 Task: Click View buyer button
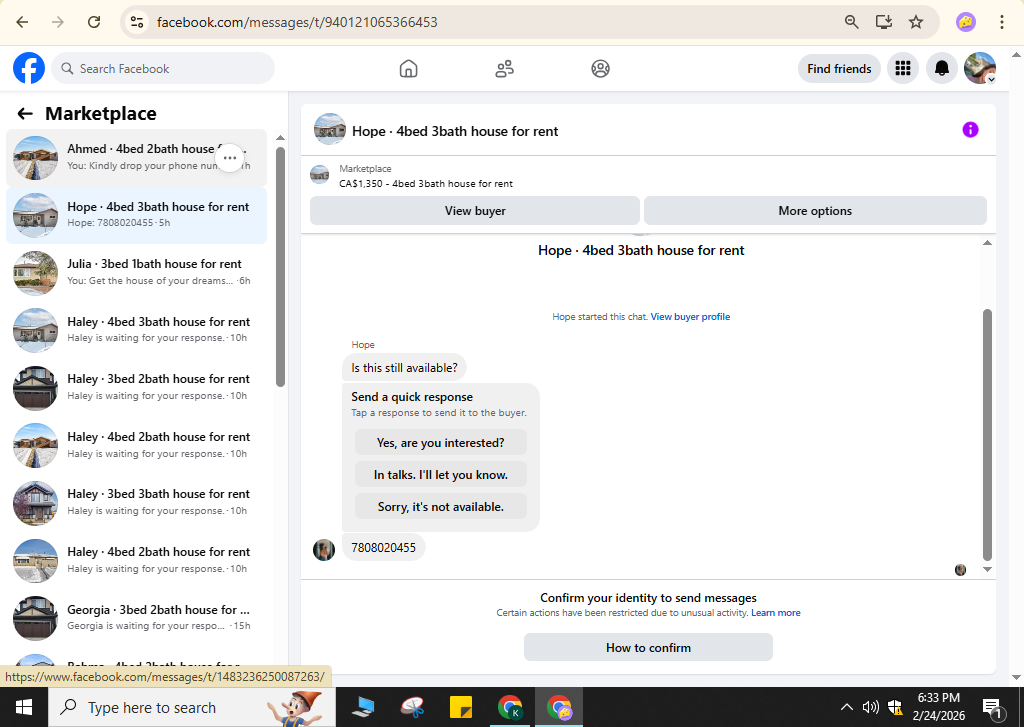click(475, 211)
